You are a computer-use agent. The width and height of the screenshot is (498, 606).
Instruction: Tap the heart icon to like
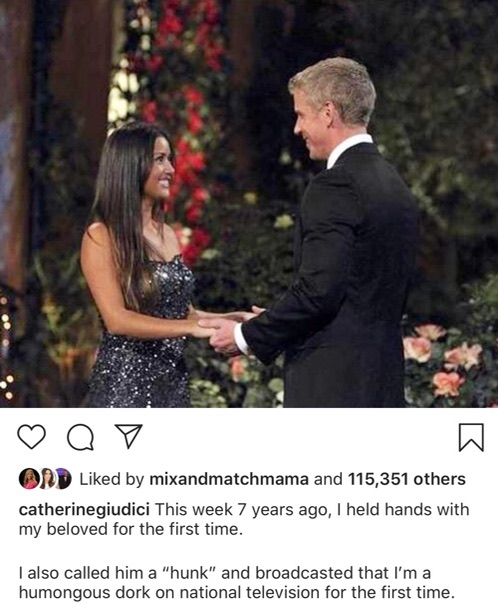(32, 437)
